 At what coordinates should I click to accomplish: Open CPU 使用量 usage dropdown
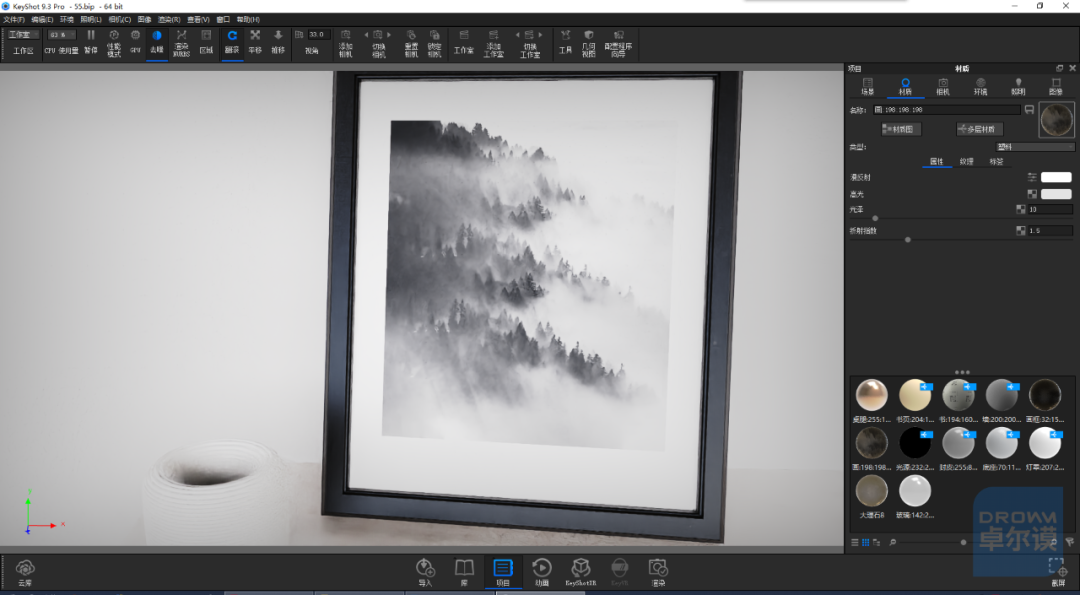click(62, 34)
